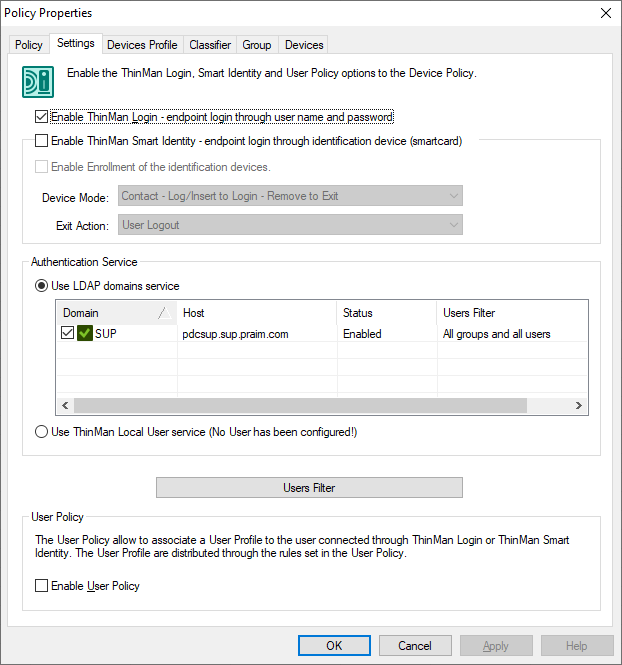Click the Cancel button
Viewport: 622px width, 665px height.
pyautogui.click(x=415, y=645)
